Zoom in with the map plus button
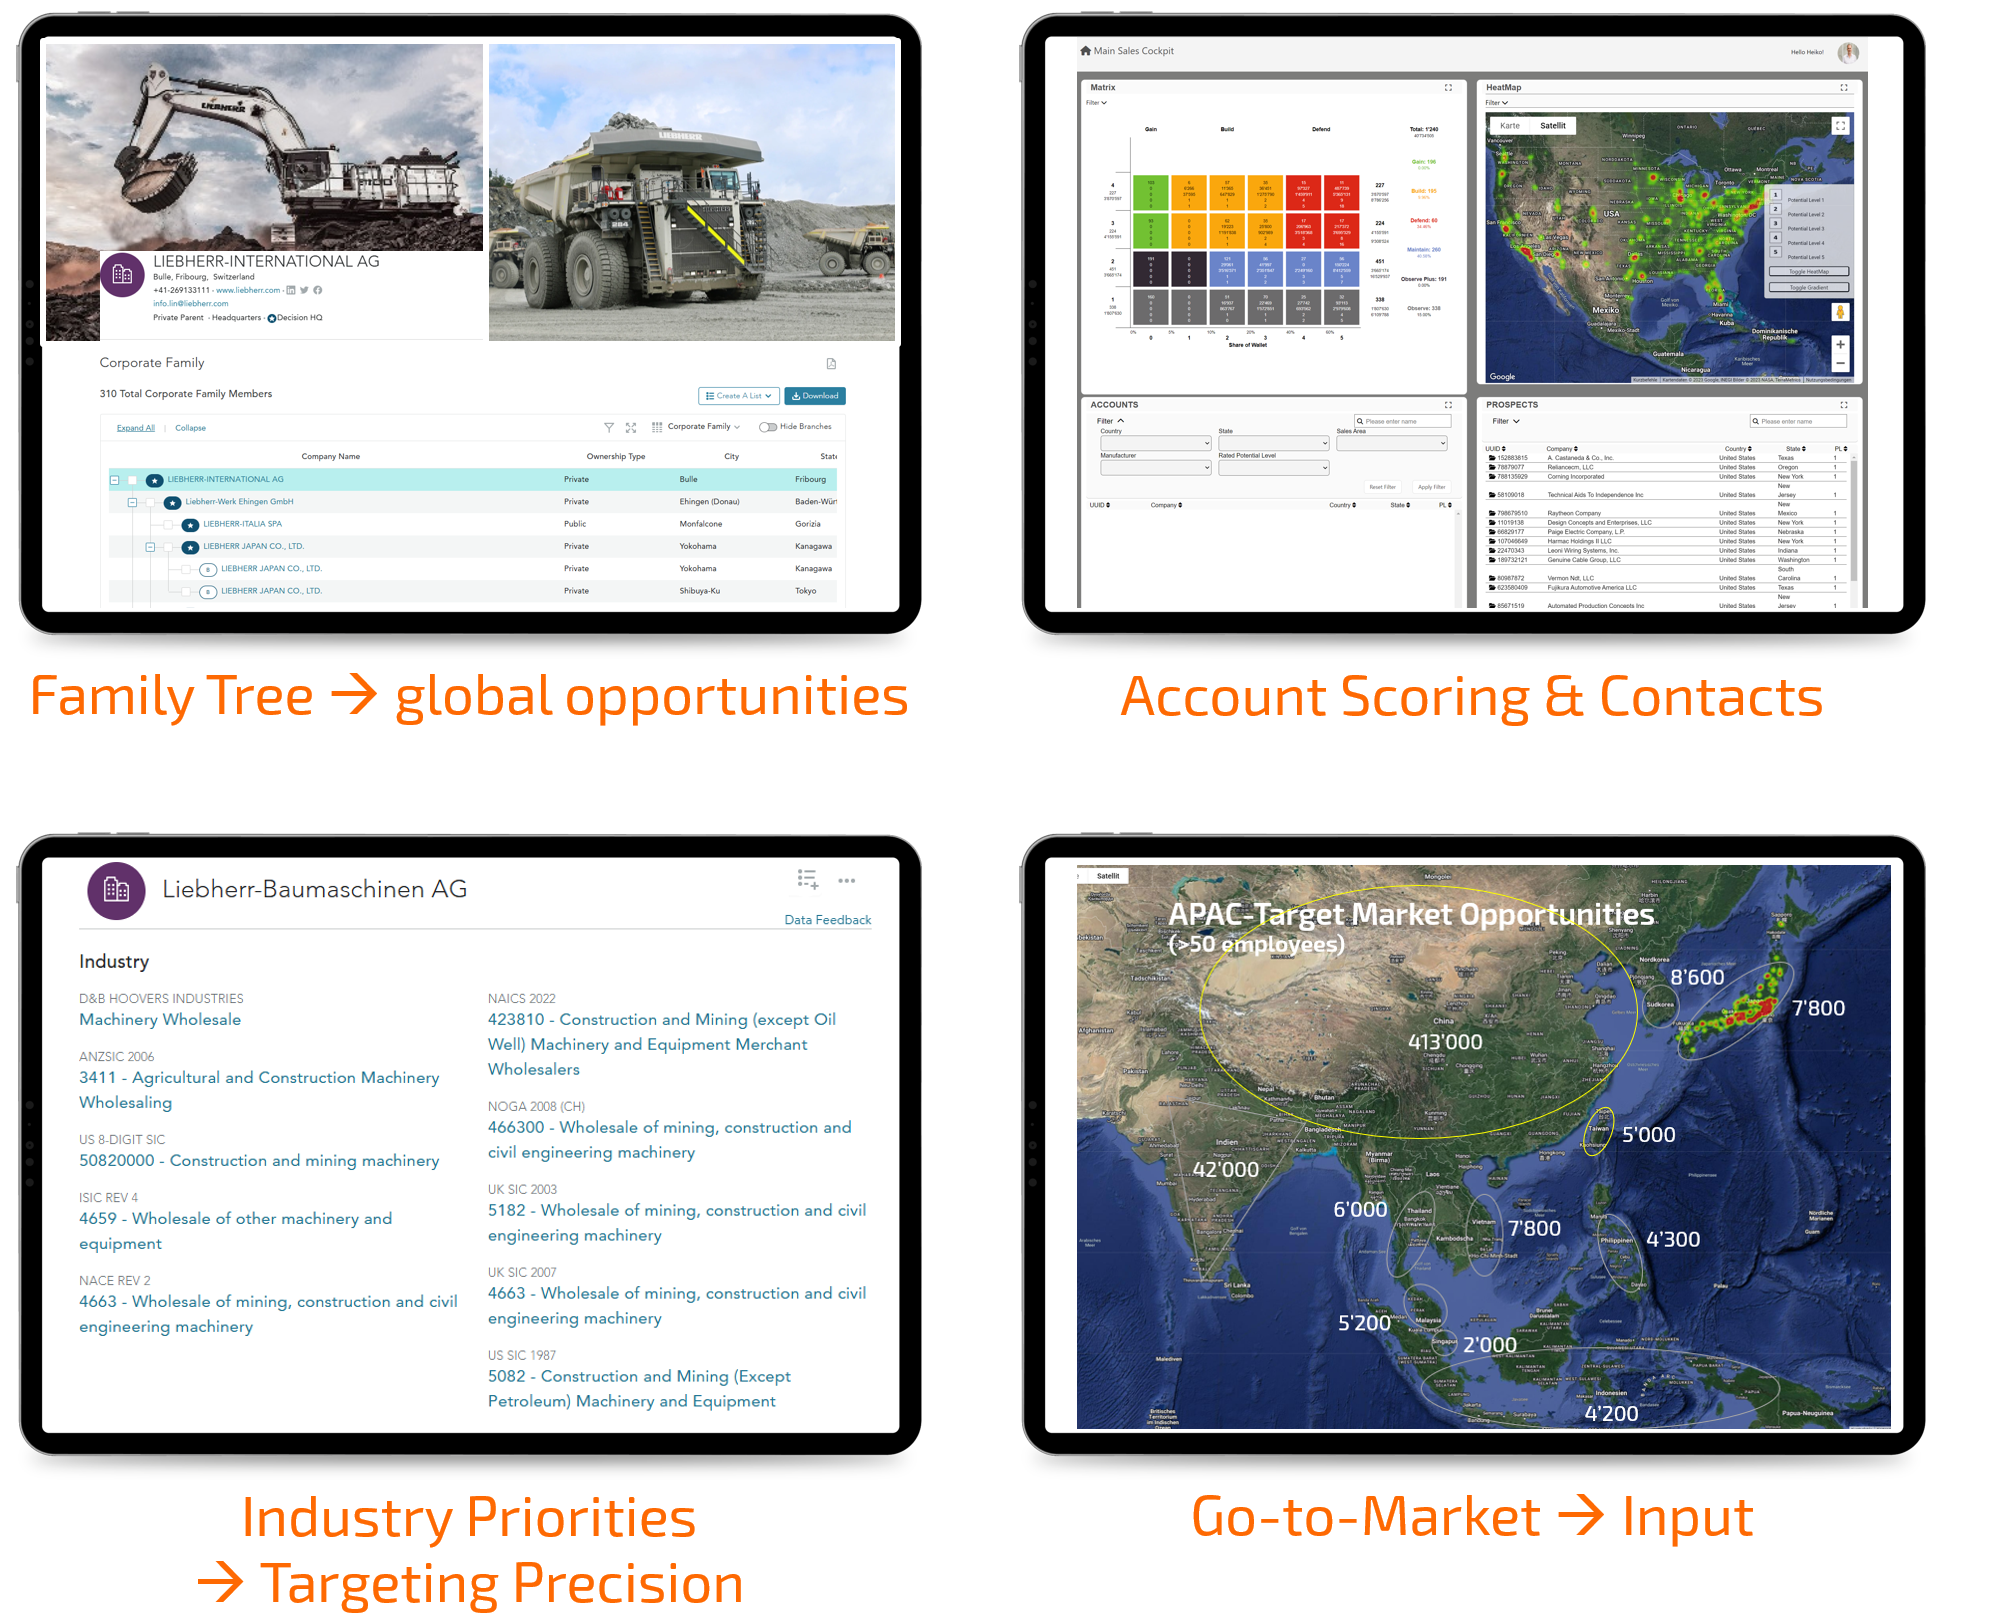Screen dimensions: 1996x1621 coord(1840,345)
